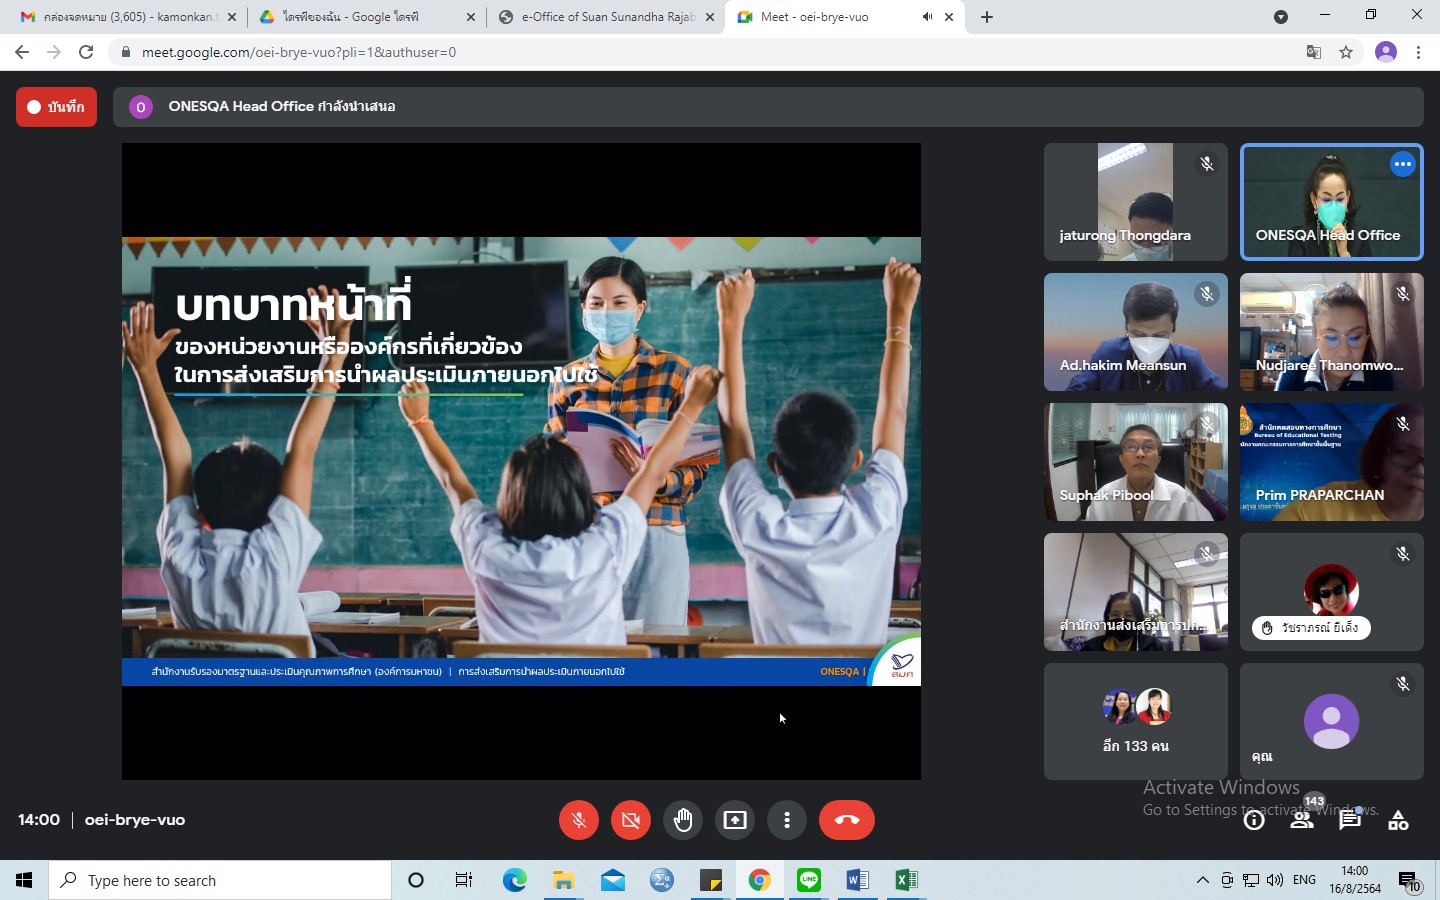Open options on ONESQA Head Office tile

pyautogui.click(x=1402, y=164)
